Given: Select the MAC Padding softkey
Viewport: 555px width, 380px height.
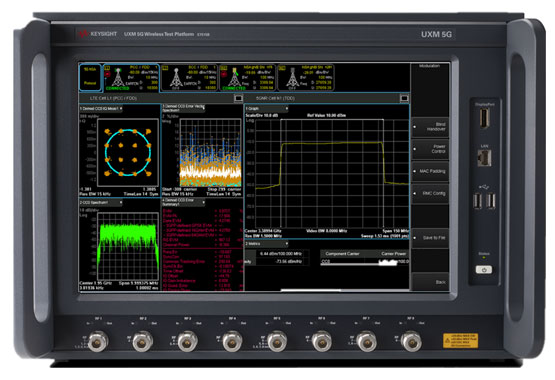Looking at the screenshot, I should [430, 171].
